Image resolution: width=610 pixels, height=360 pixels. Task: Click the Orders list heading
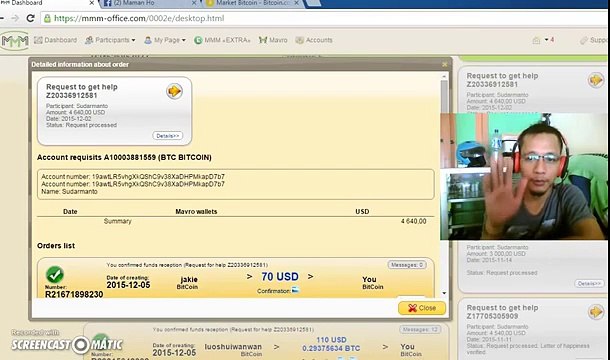pyautogui.click(x=56, y=246)
